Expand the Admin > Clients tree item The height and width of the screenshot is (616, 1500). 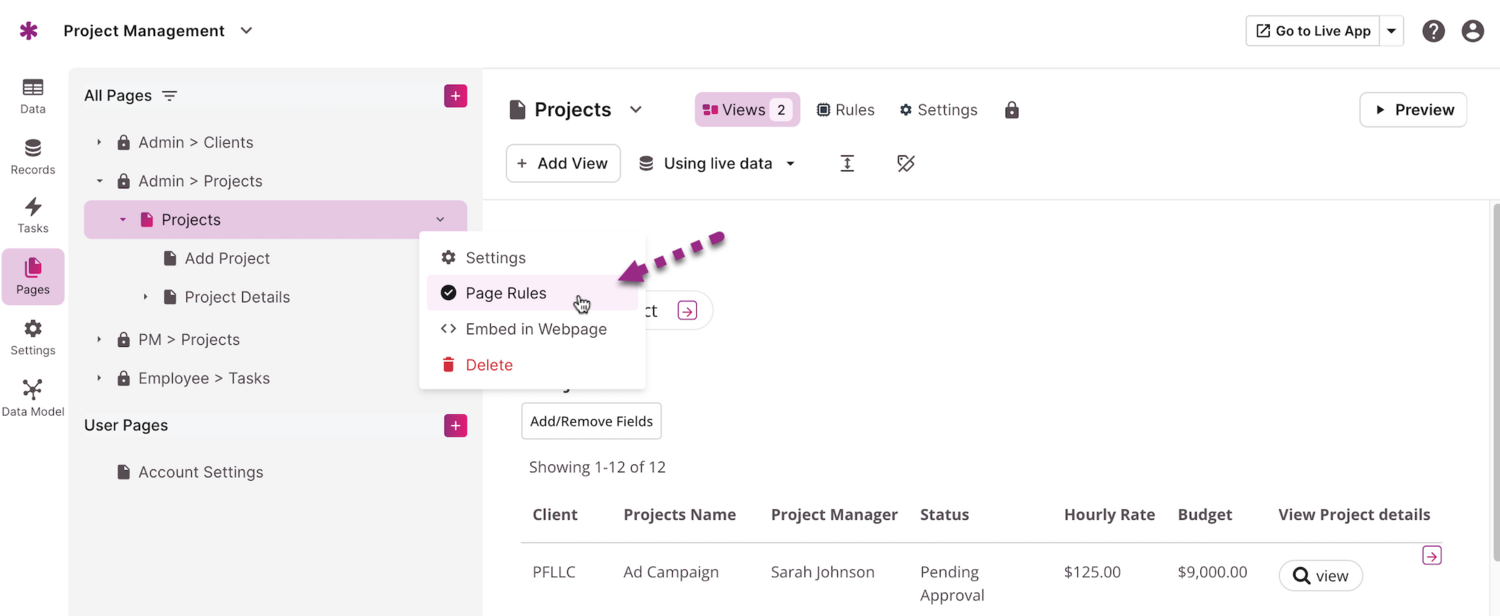tap(99, 143)
